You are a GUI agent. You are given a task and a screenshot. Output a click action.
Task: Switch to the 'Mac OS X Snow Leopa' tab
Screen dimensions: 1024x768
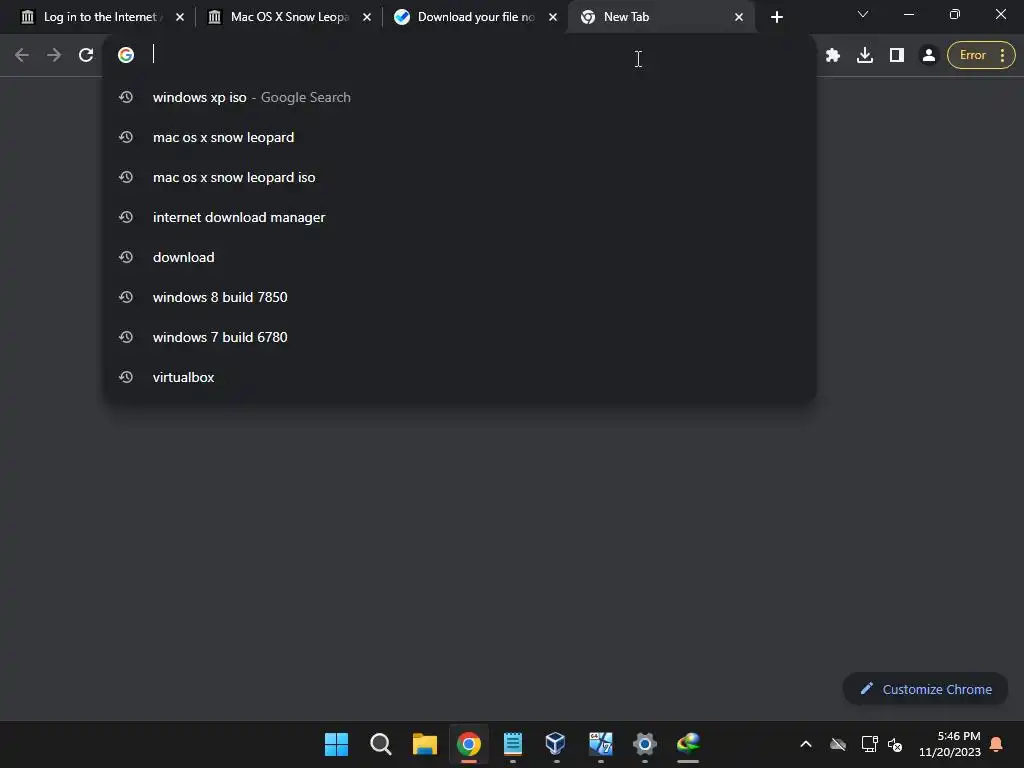click(287, 17)
